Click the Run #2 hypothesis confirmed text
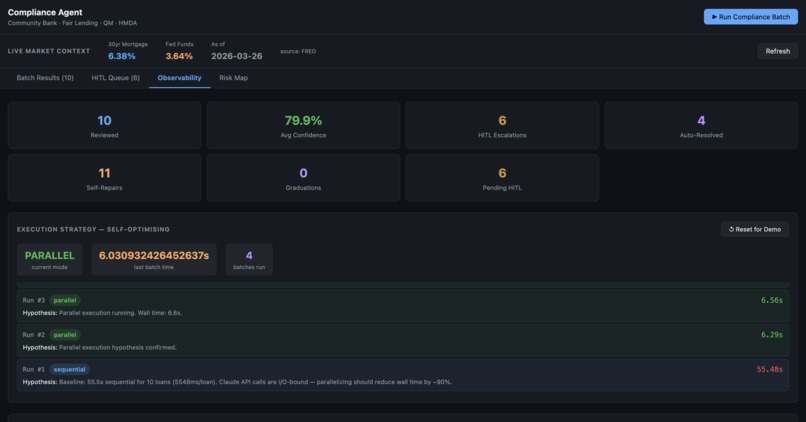This screenshot has width=806, height=422. coord(100,348)
